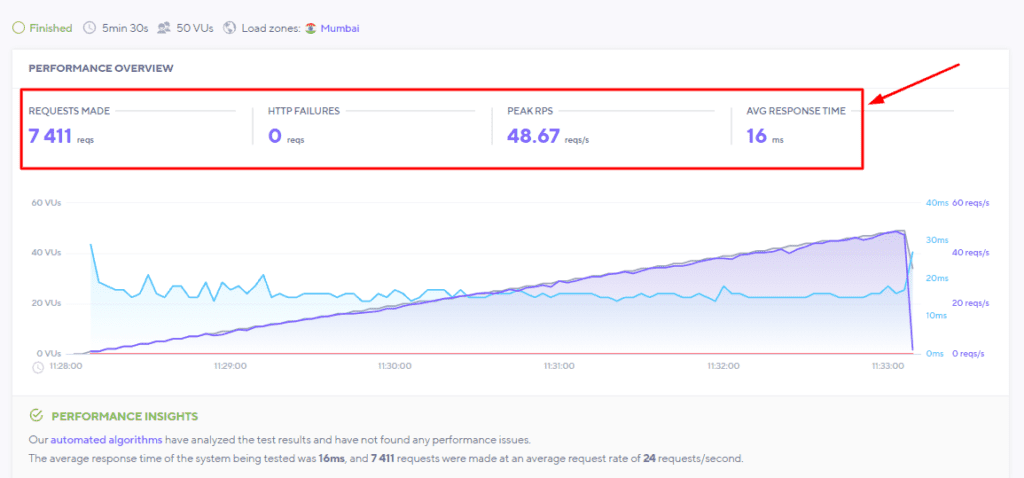Image resolution: width=1024 pixels, height=478 pixels.
Task: Click the 5min 30s duration text
Action: 125,29
